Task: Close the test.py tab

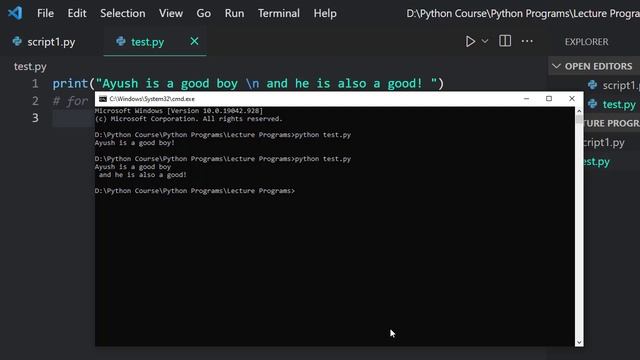Action: [194, 41]
